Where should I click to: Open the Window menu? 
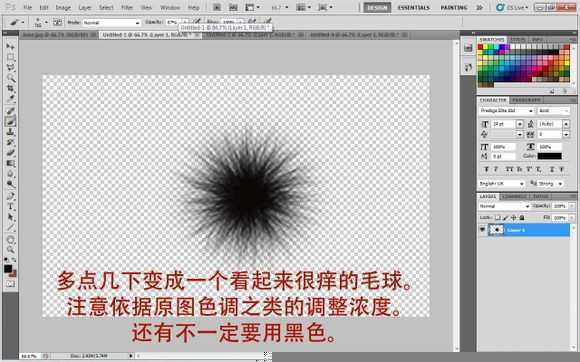[x=170, y=7]
